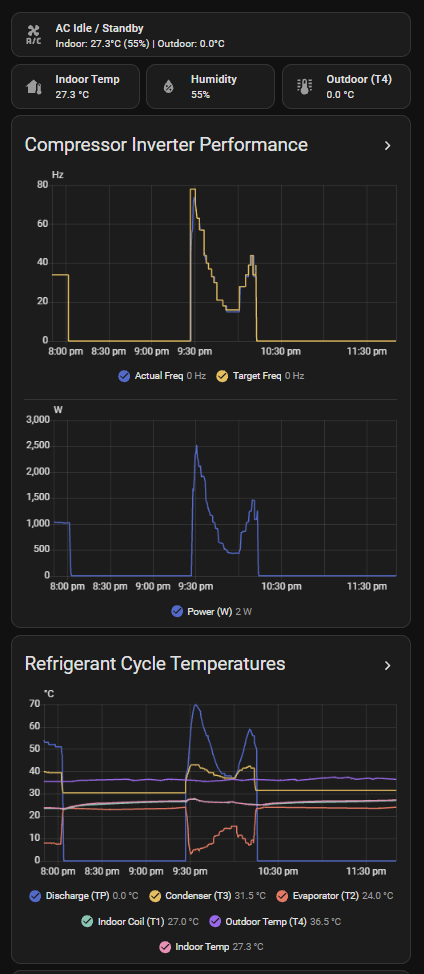
Task: Click the Refrigerant Cycle Temperatures heading
Action: tap(155, 663)
